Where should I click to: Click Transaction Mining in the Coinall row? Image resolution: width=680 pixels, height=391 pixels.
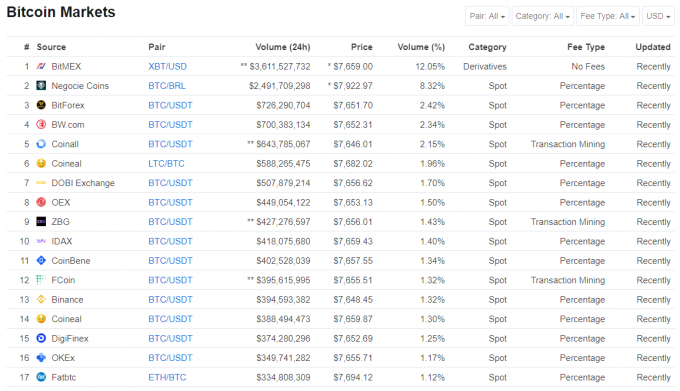click(x=568, y=144)
